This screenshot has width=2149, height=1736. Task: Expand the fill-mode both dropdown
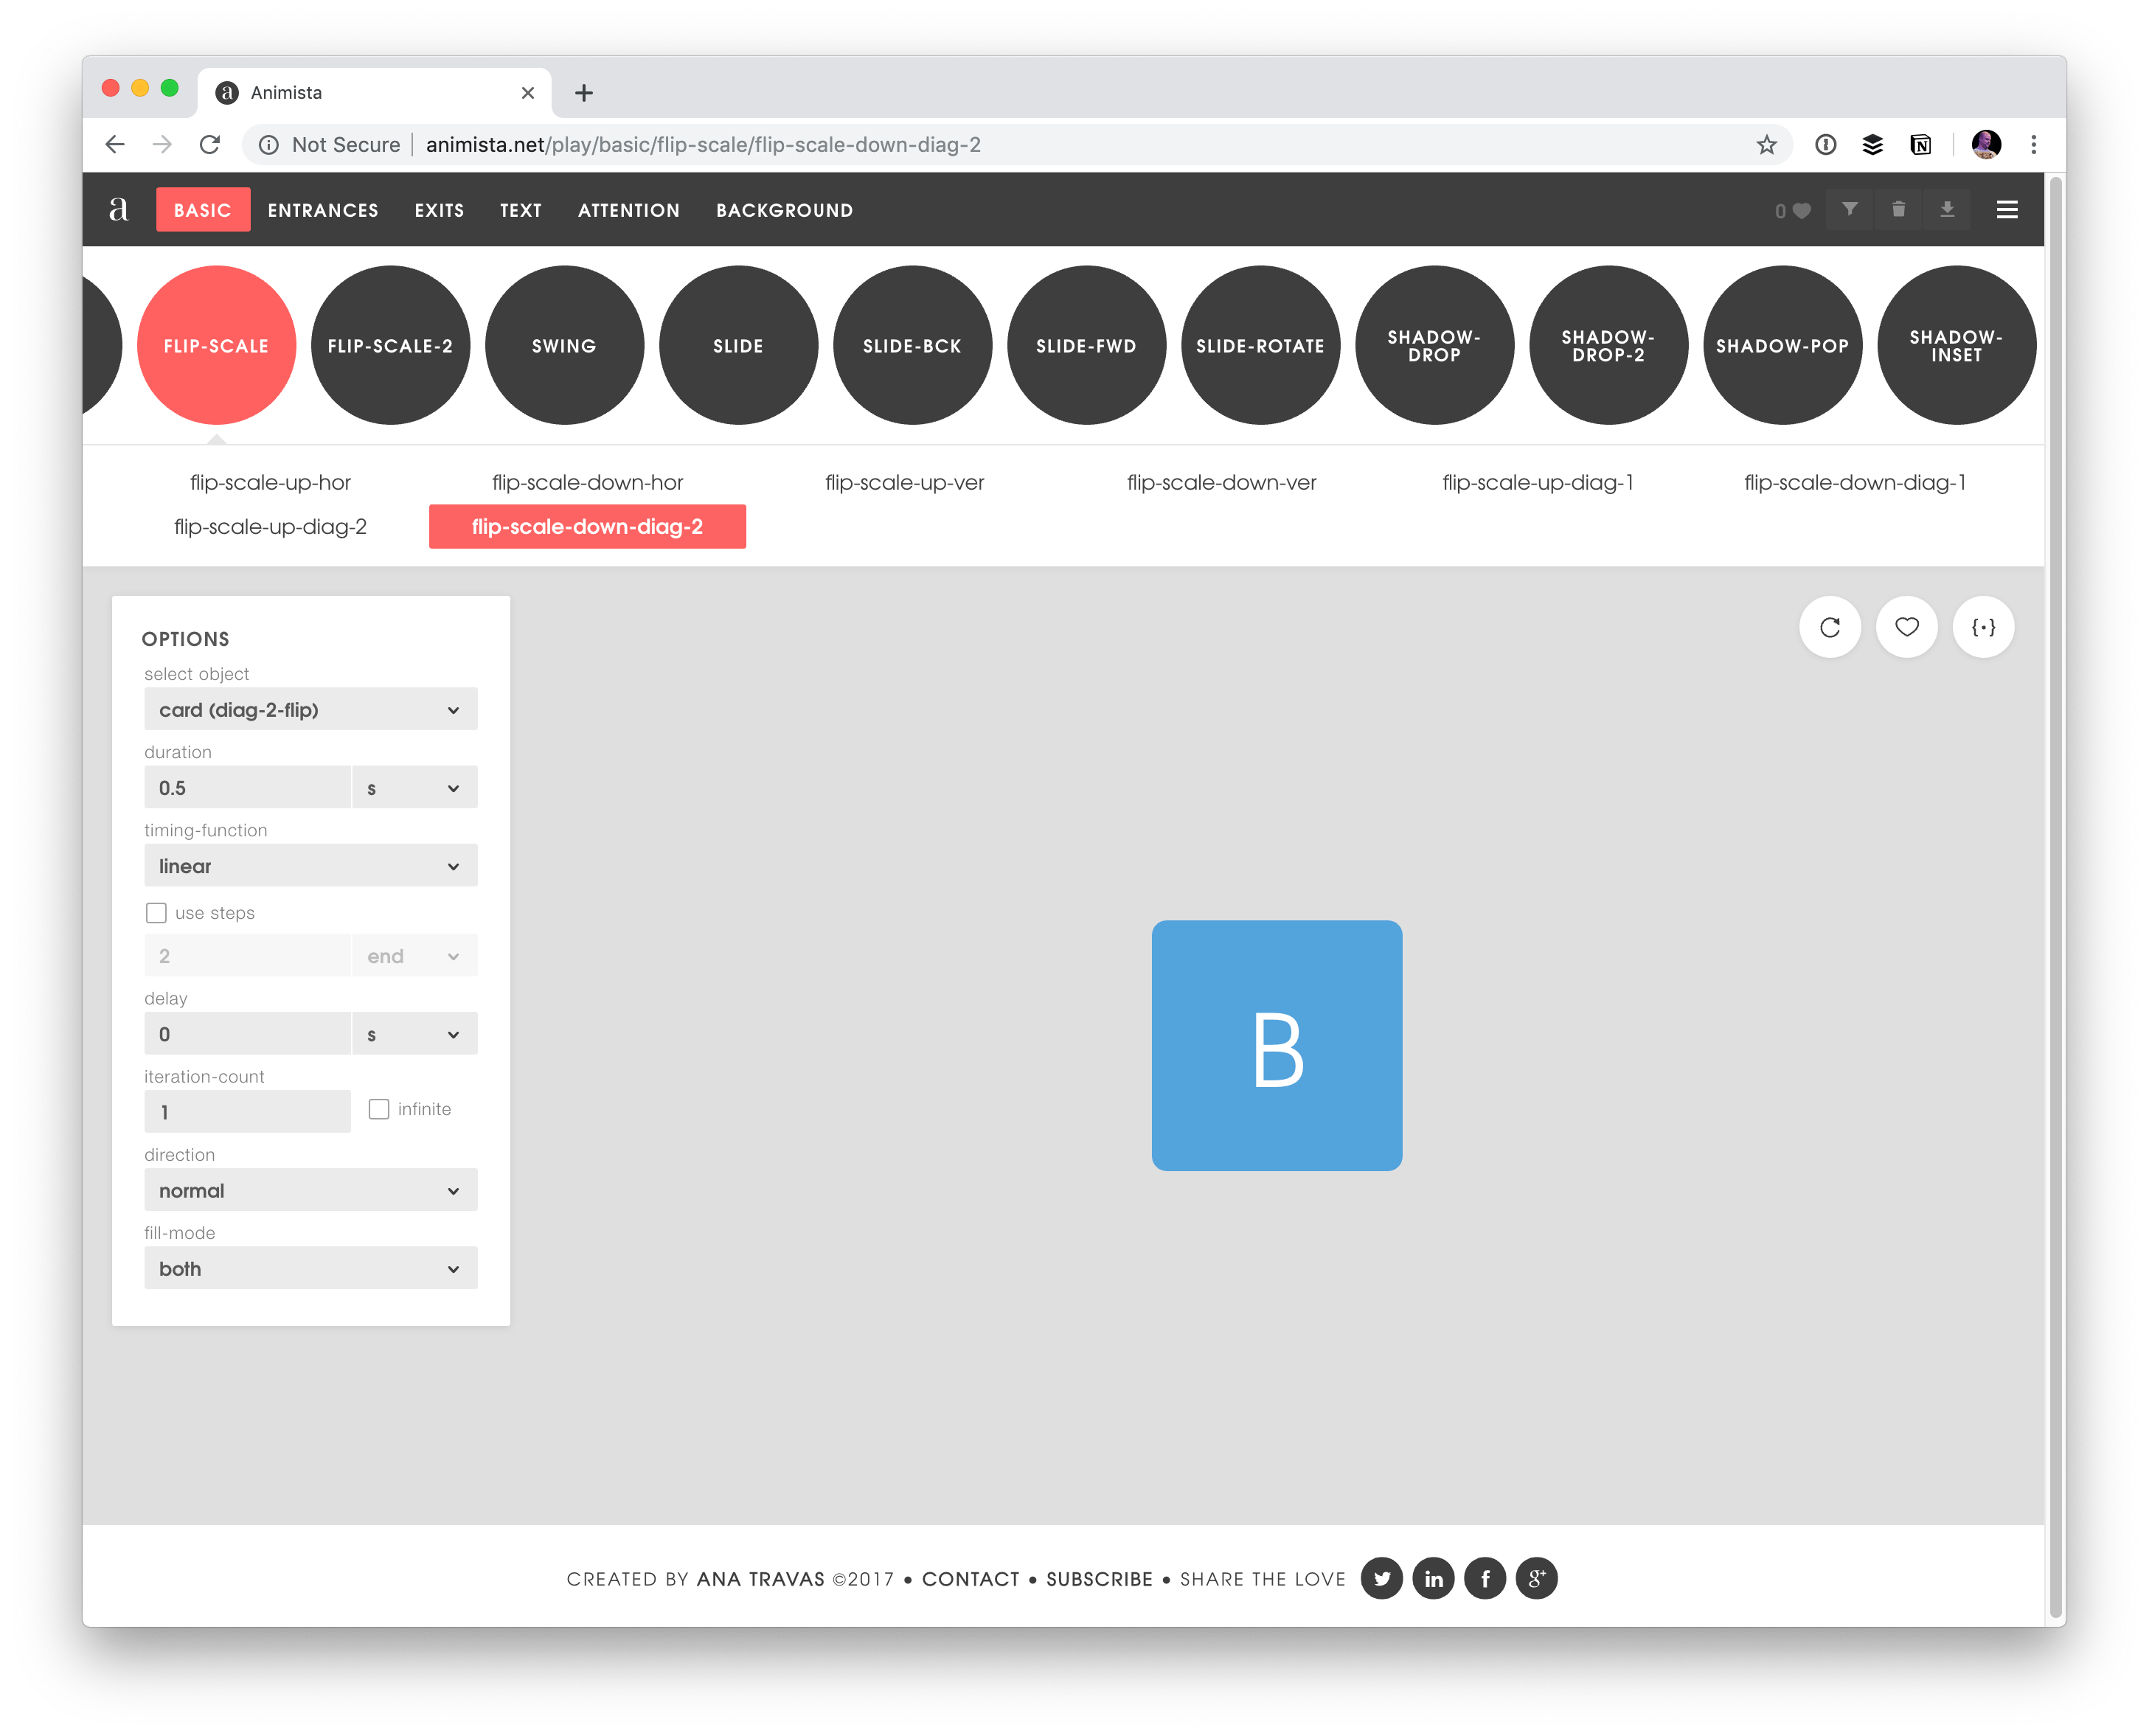pos(307,1270)
